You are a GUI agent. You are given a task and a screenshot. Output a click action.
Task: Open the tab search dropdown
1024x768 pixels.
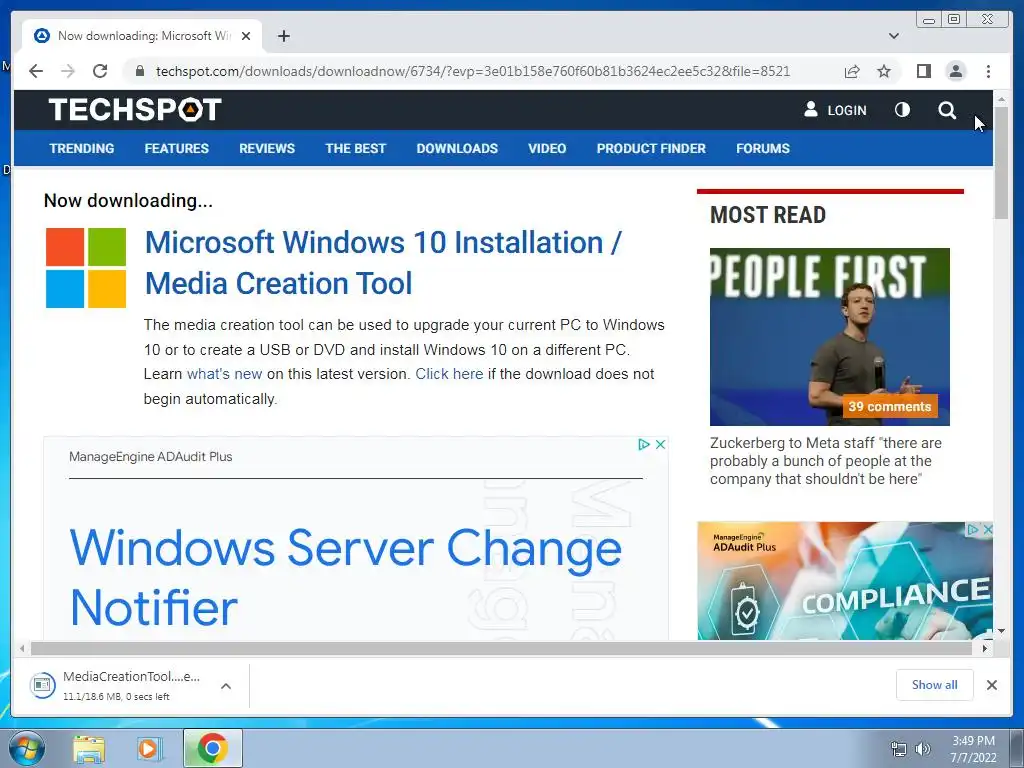pyautogui.click(x=893, y=36)
